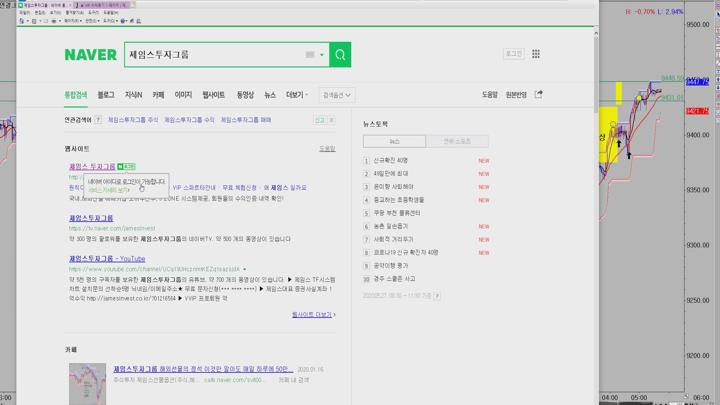Click the share icon beside 원본반영
Viewport: 720px width, 405px height.
click(x=539, y=95)
